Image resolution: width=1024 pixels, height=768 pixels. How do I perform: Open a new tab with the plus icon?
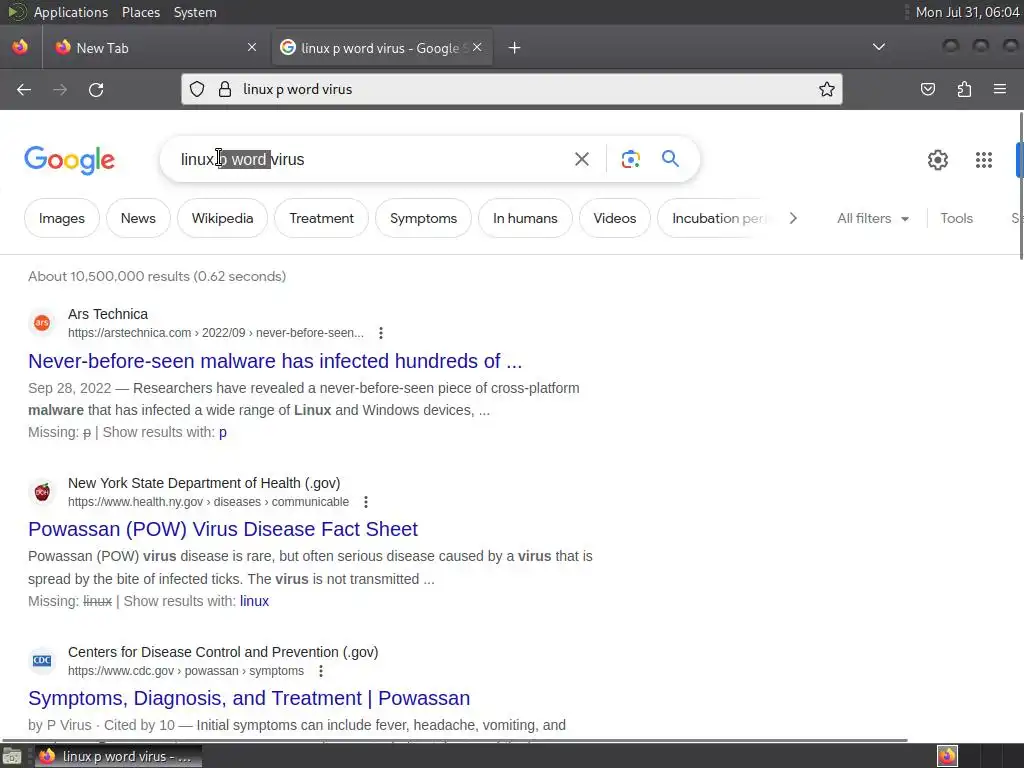(515, 48)
